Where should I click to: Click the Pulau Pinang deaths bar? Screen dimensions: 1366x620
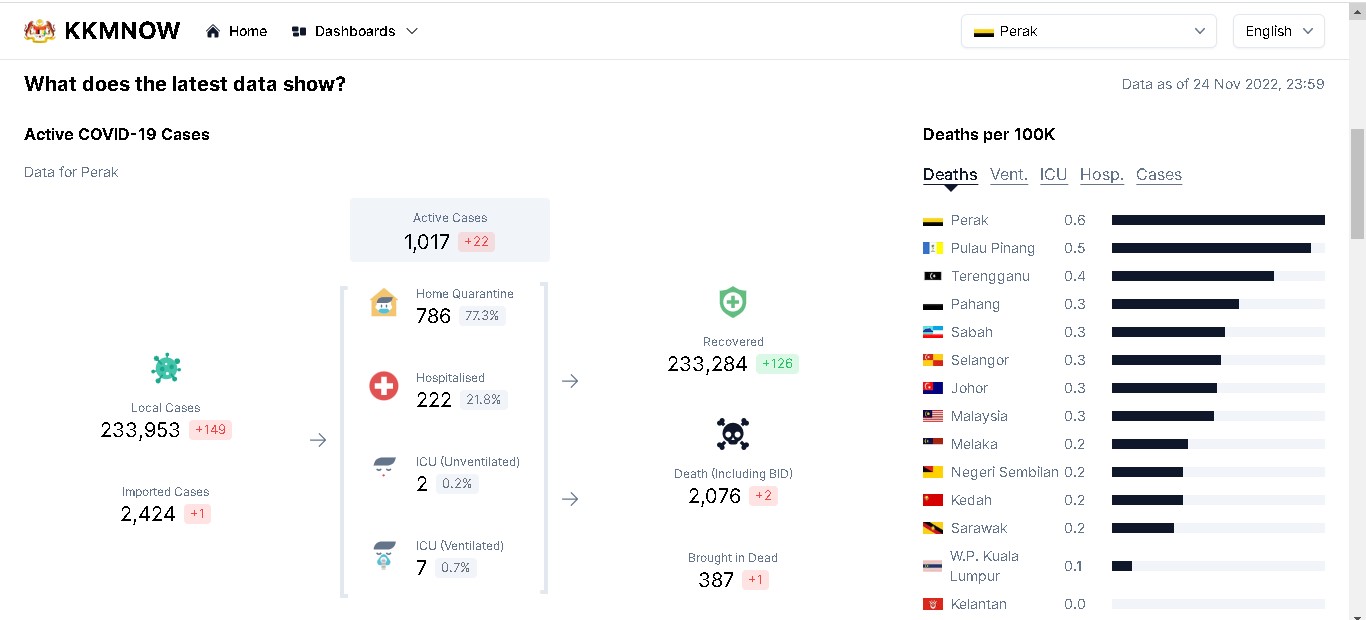point(1210,248)
